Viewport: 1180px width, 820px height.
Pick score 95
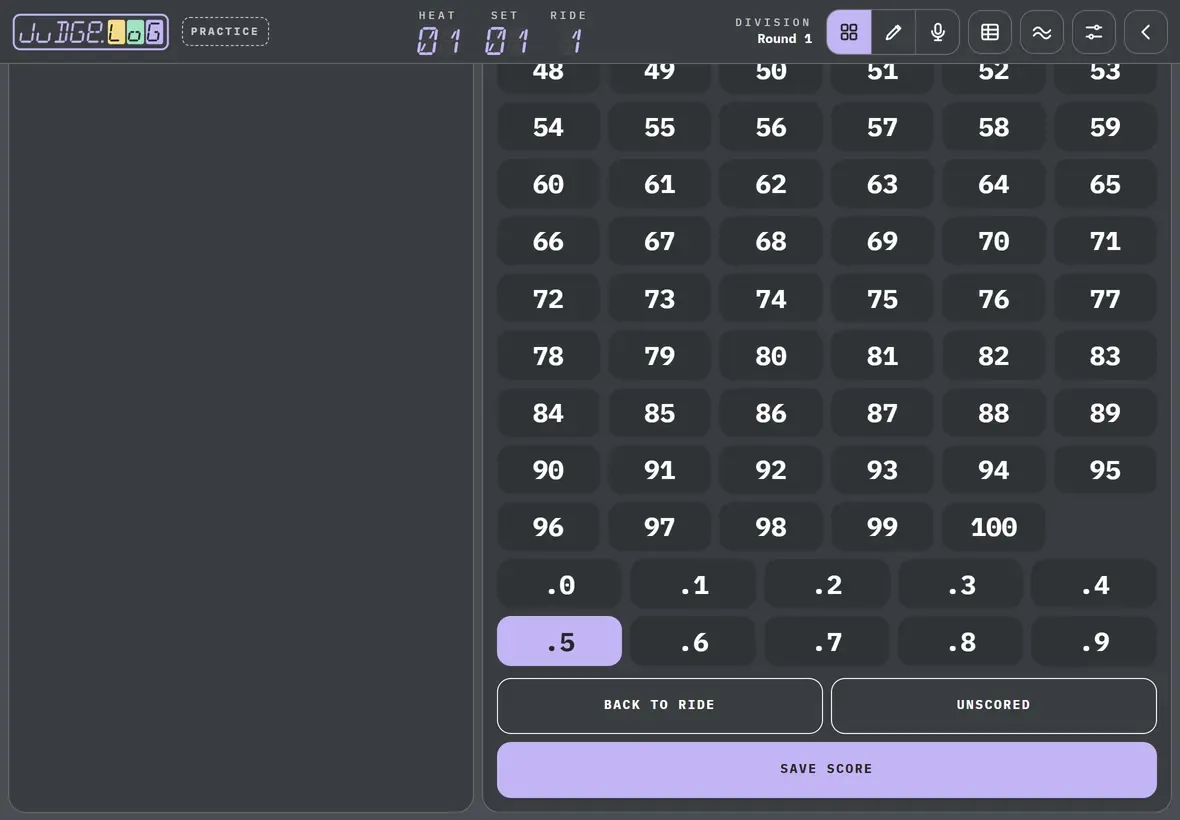point(1105,469)
